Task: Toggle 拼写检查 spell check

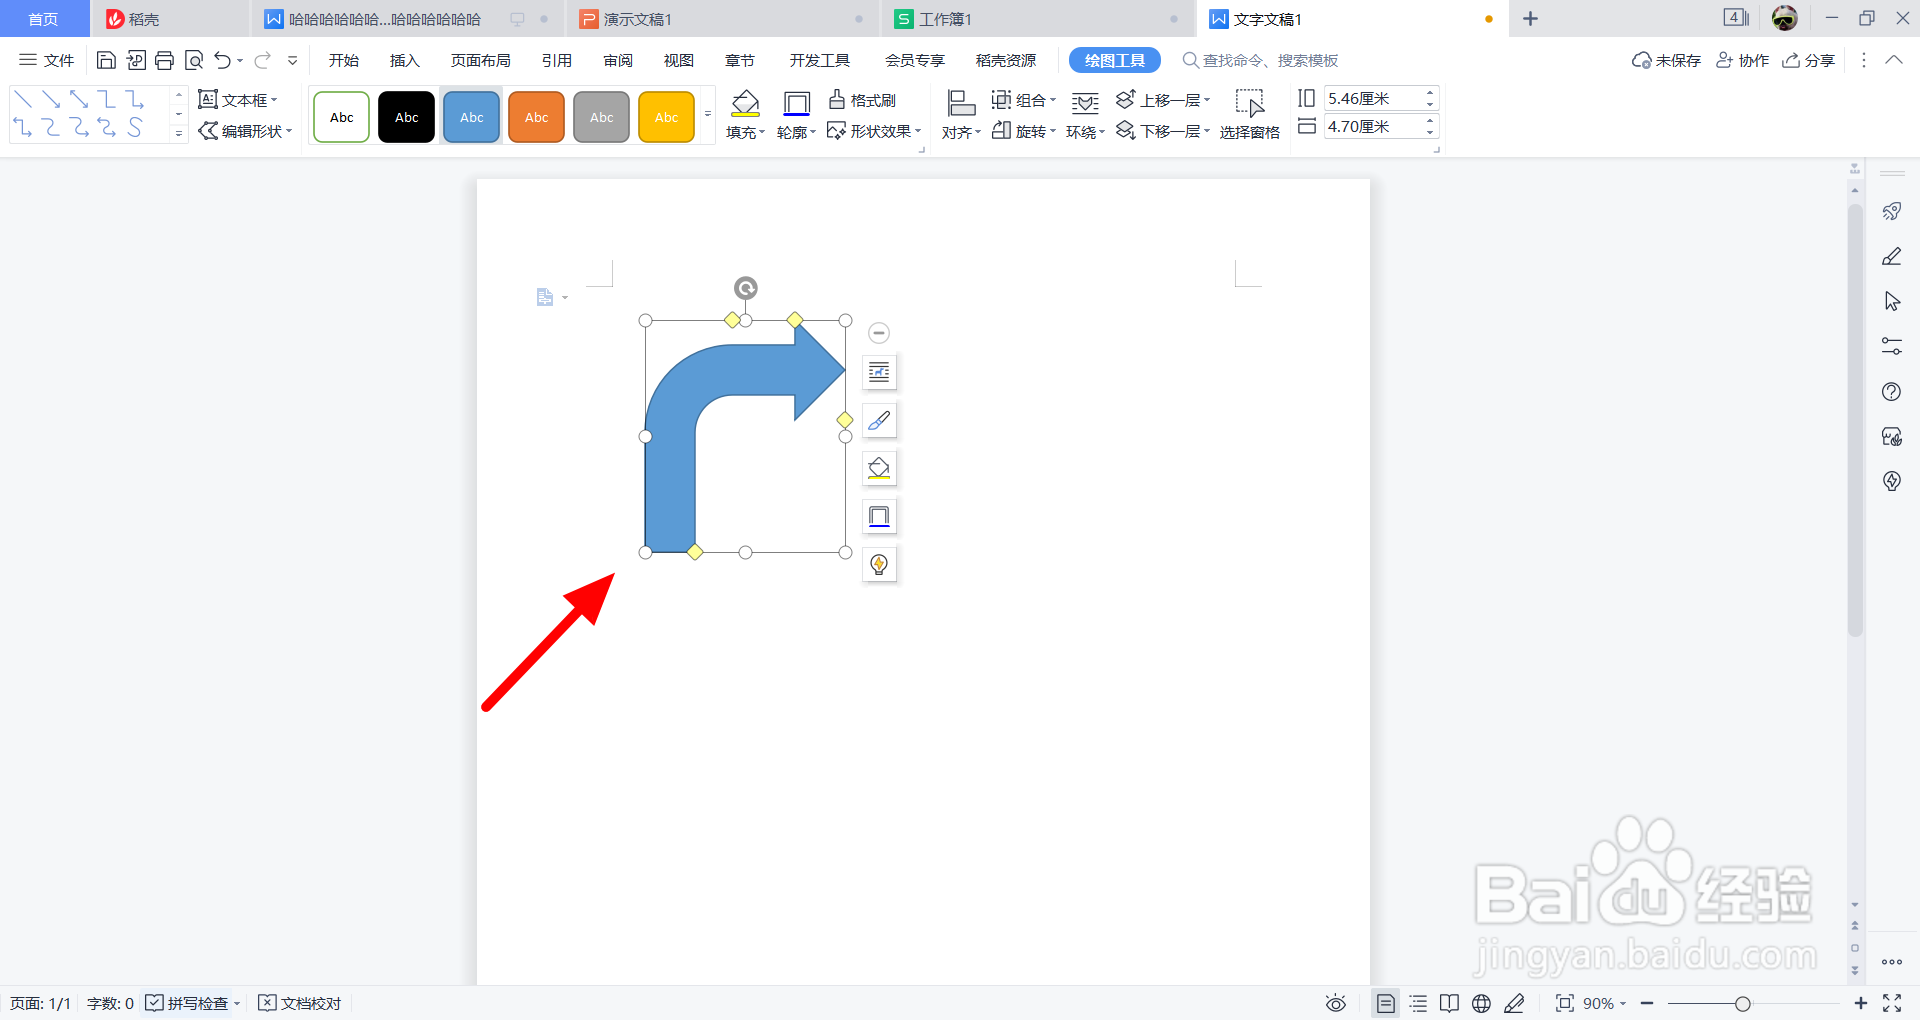Action: (x=187, y=1003)
